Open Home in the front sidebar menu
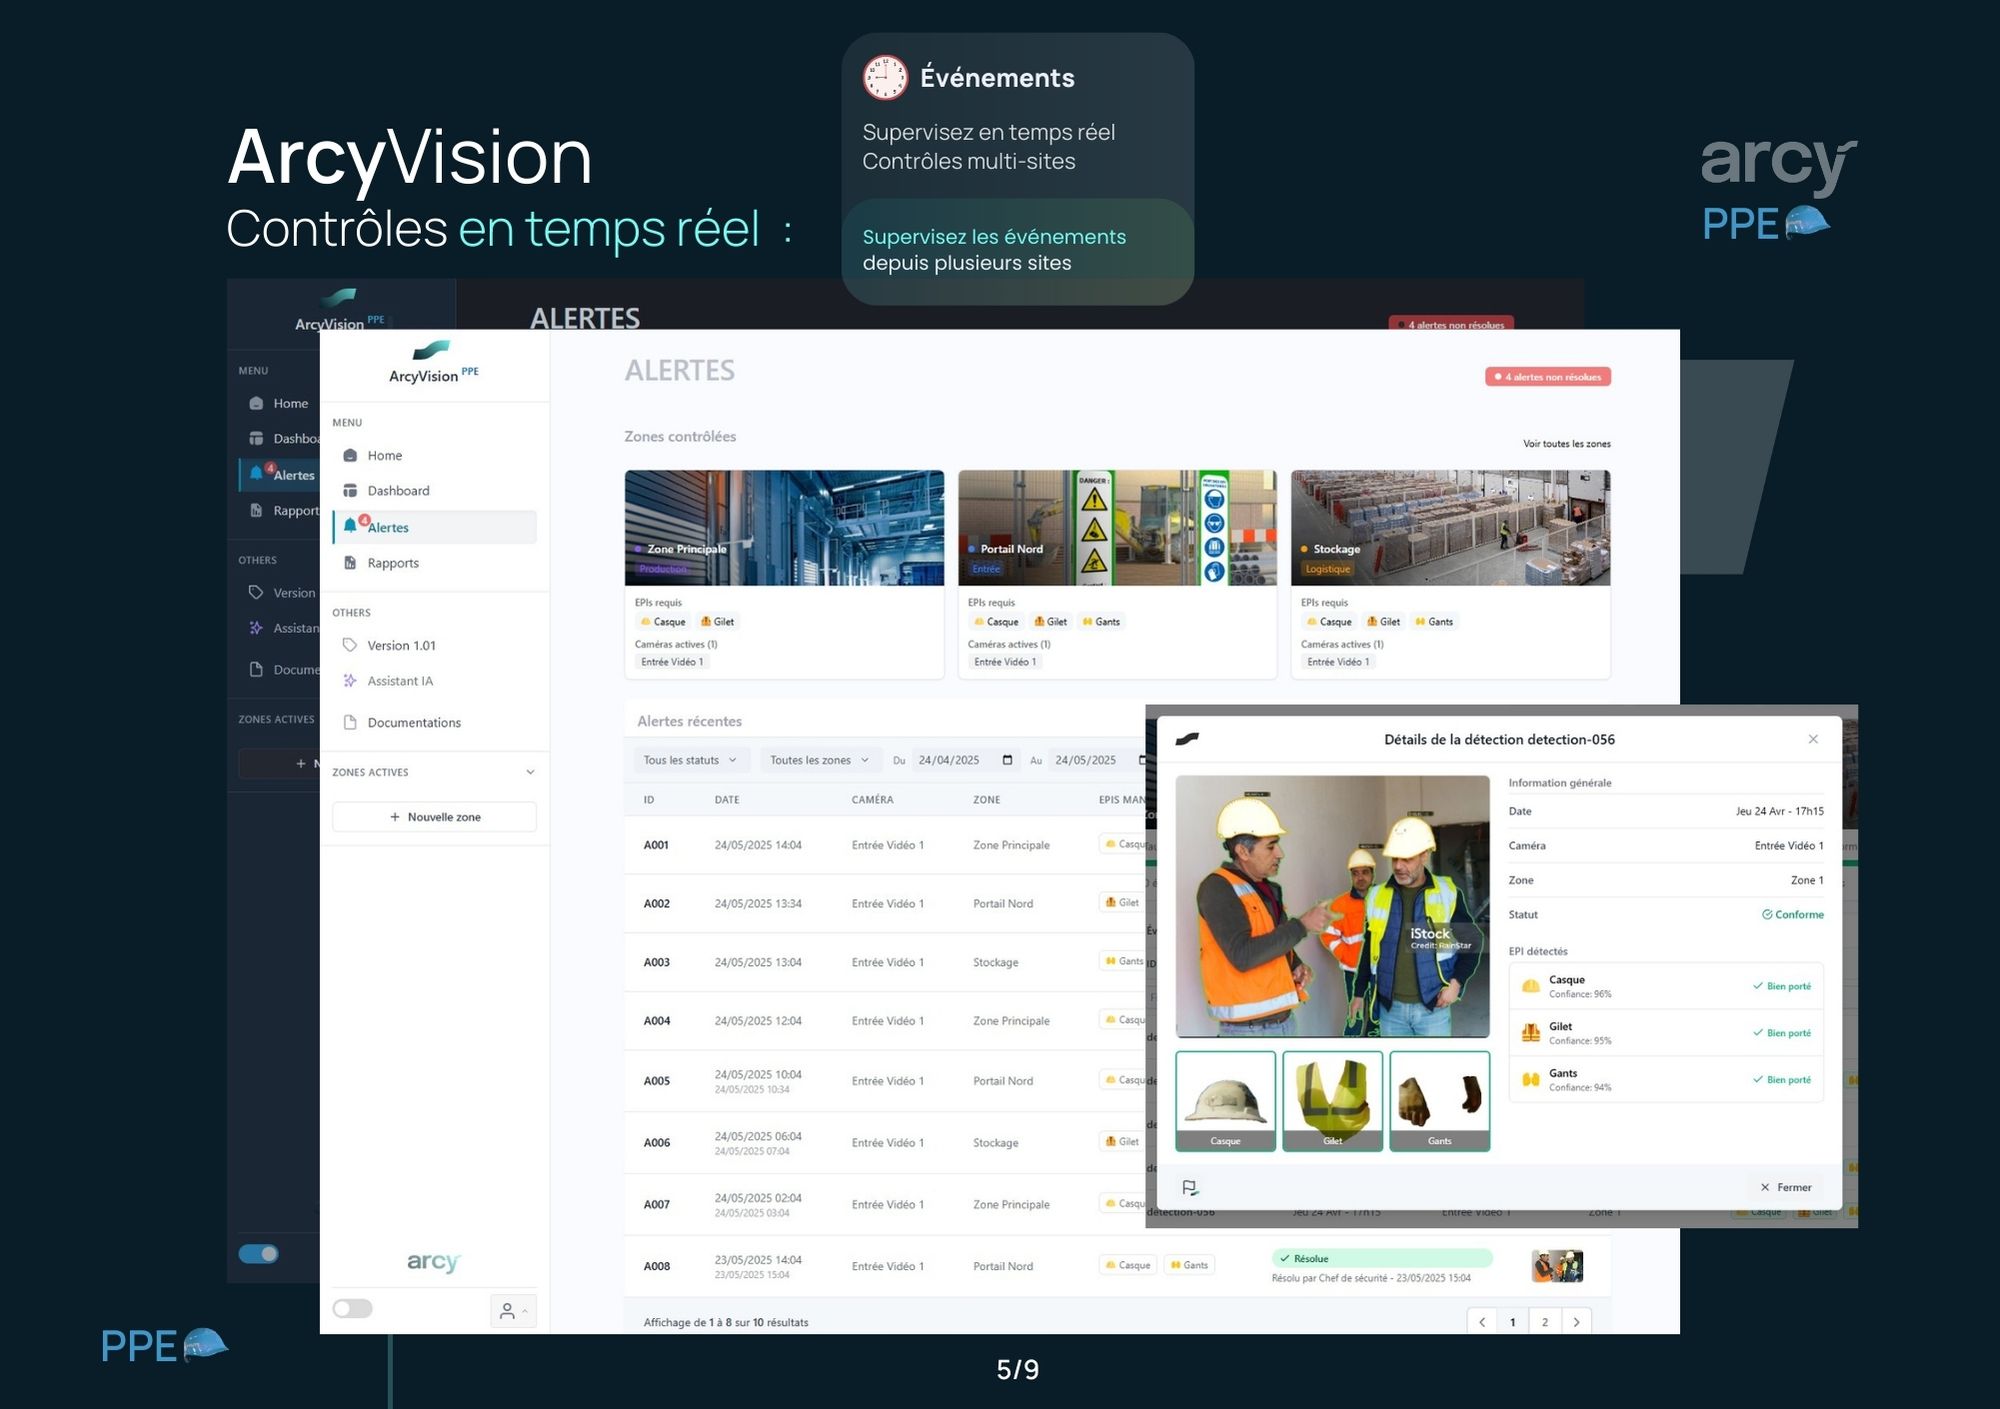This screenshot has width=2000, height=1409. coord(434,455)
